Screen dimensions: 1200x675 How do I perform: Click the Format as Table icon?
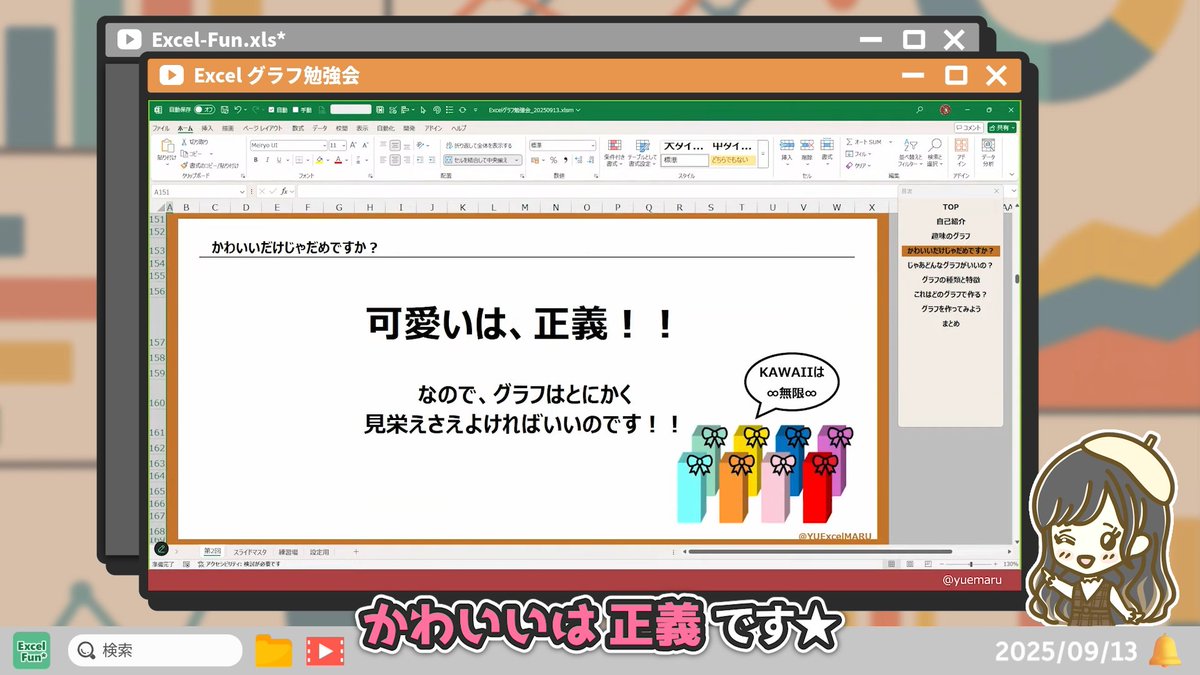click(642, 145)
